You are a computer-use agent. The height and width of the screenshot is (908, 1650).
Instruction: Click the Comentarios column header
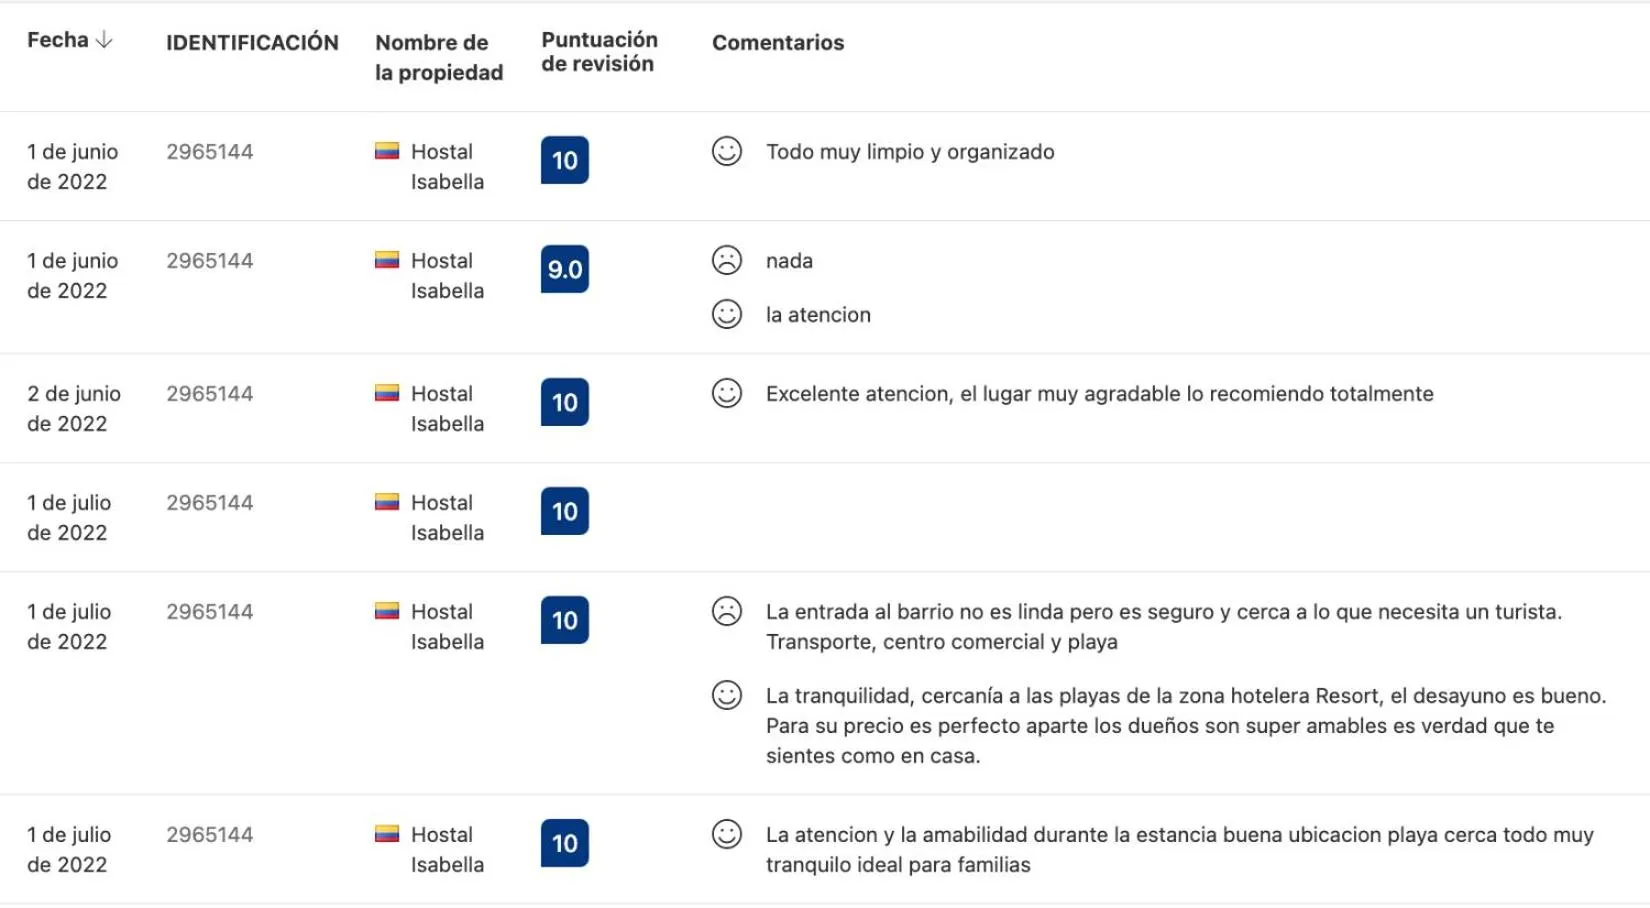click(x=778, y=42)
